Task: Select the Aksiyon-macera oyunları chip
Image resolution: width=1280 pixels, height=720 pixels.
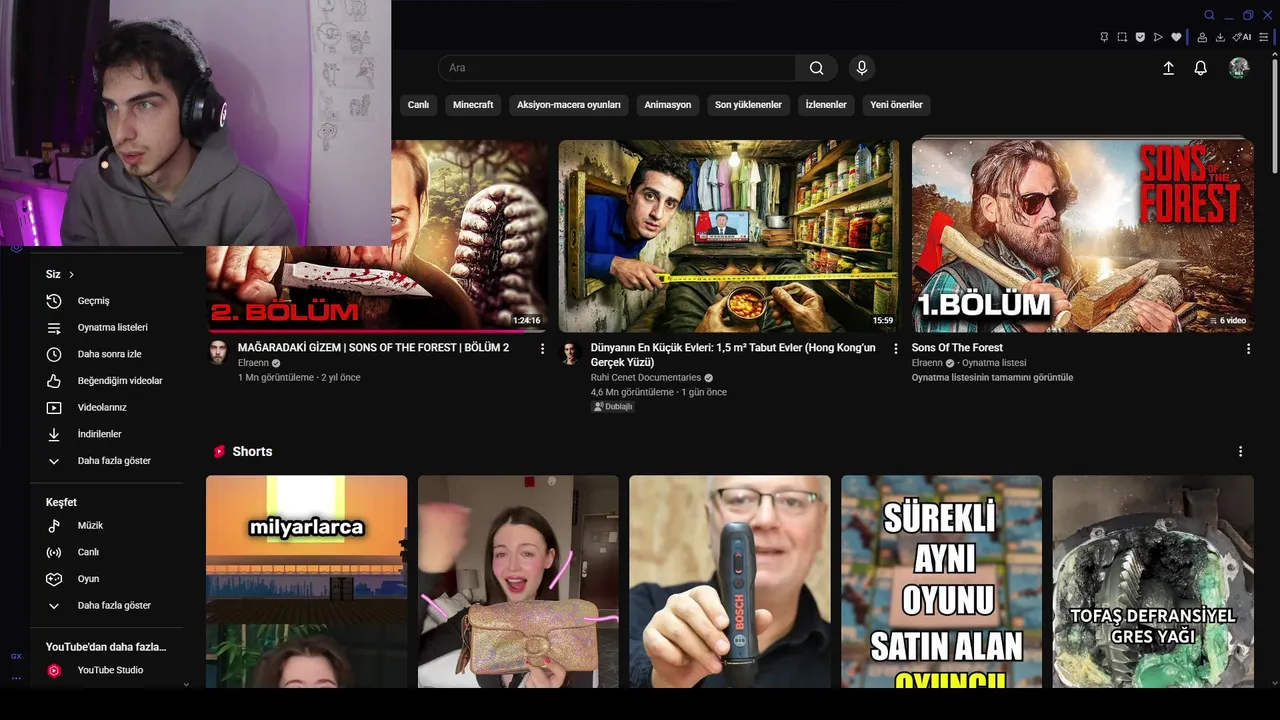Action: [x=569, y=105]
